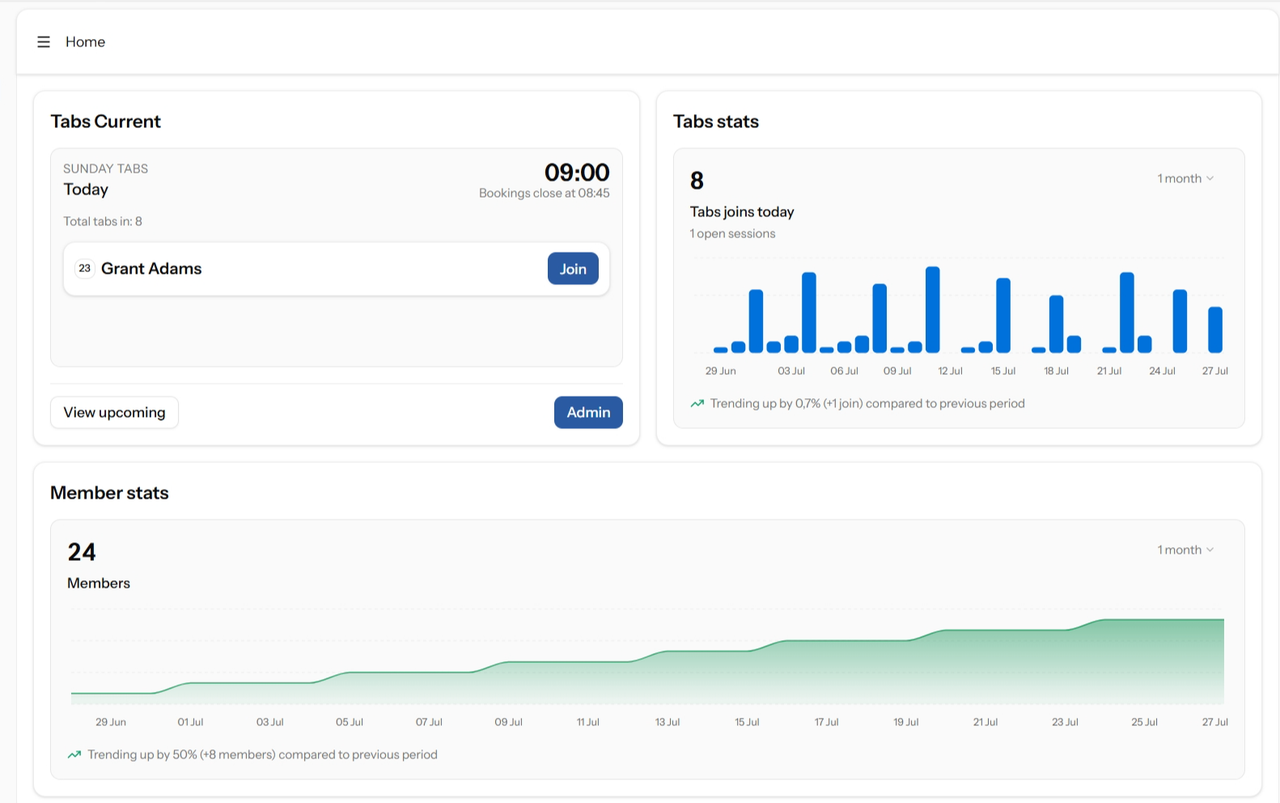Viewport: 1280px width, 803px height.
Task: Click the Home breadcrumb label
Action: (85, 42)
